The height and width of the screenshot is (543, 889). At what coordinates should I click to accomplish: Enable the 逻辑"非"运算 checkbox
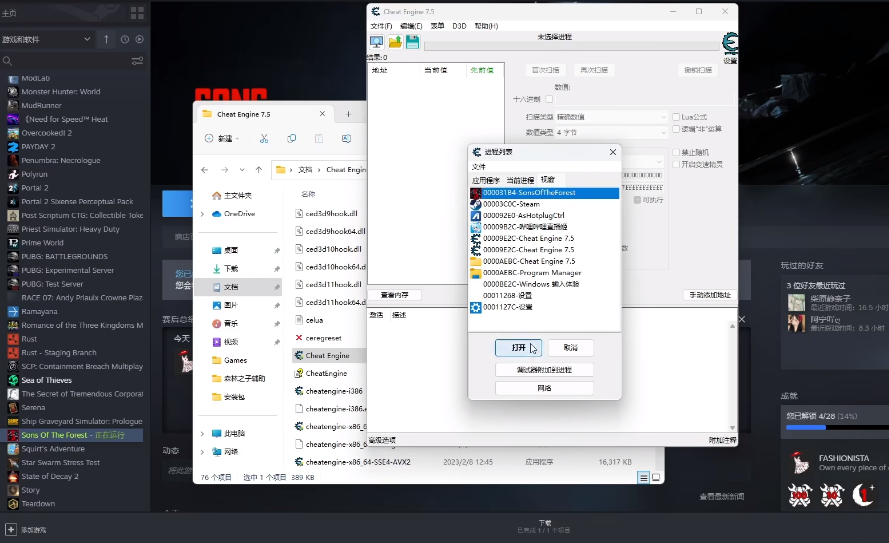coord(676,129)
